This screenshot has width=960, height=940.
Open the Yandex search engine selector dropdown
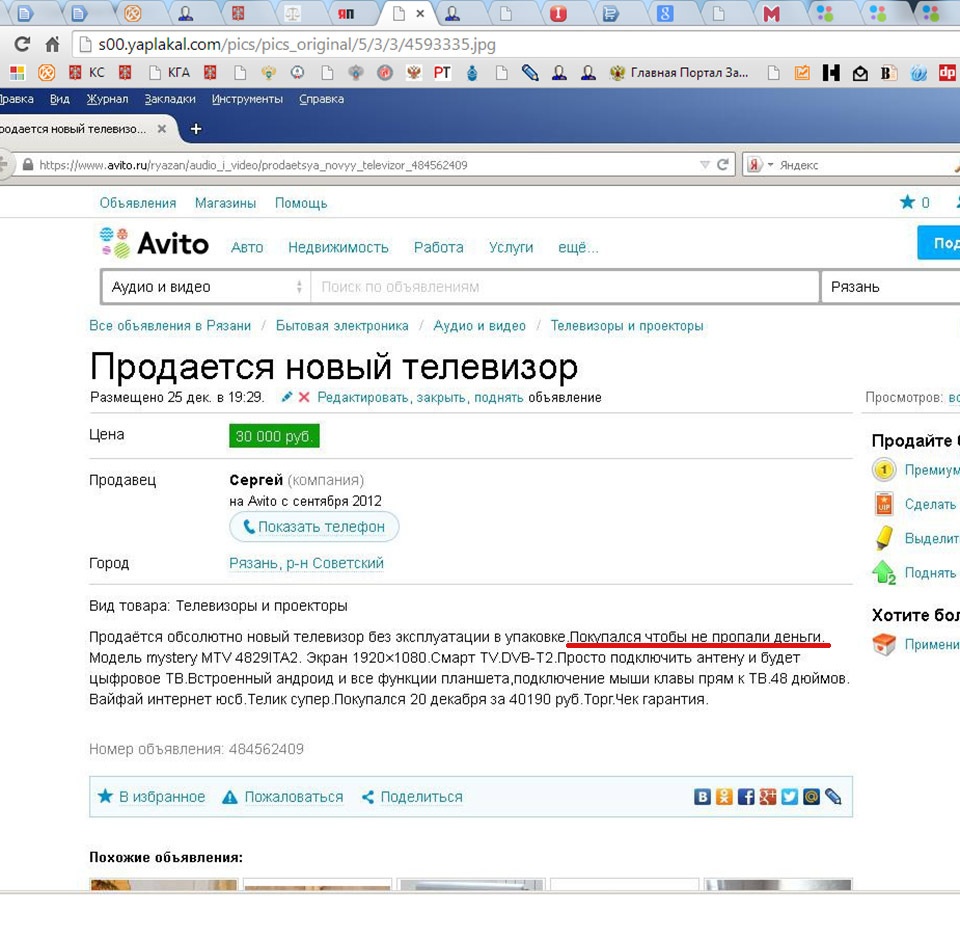[760, 165]
